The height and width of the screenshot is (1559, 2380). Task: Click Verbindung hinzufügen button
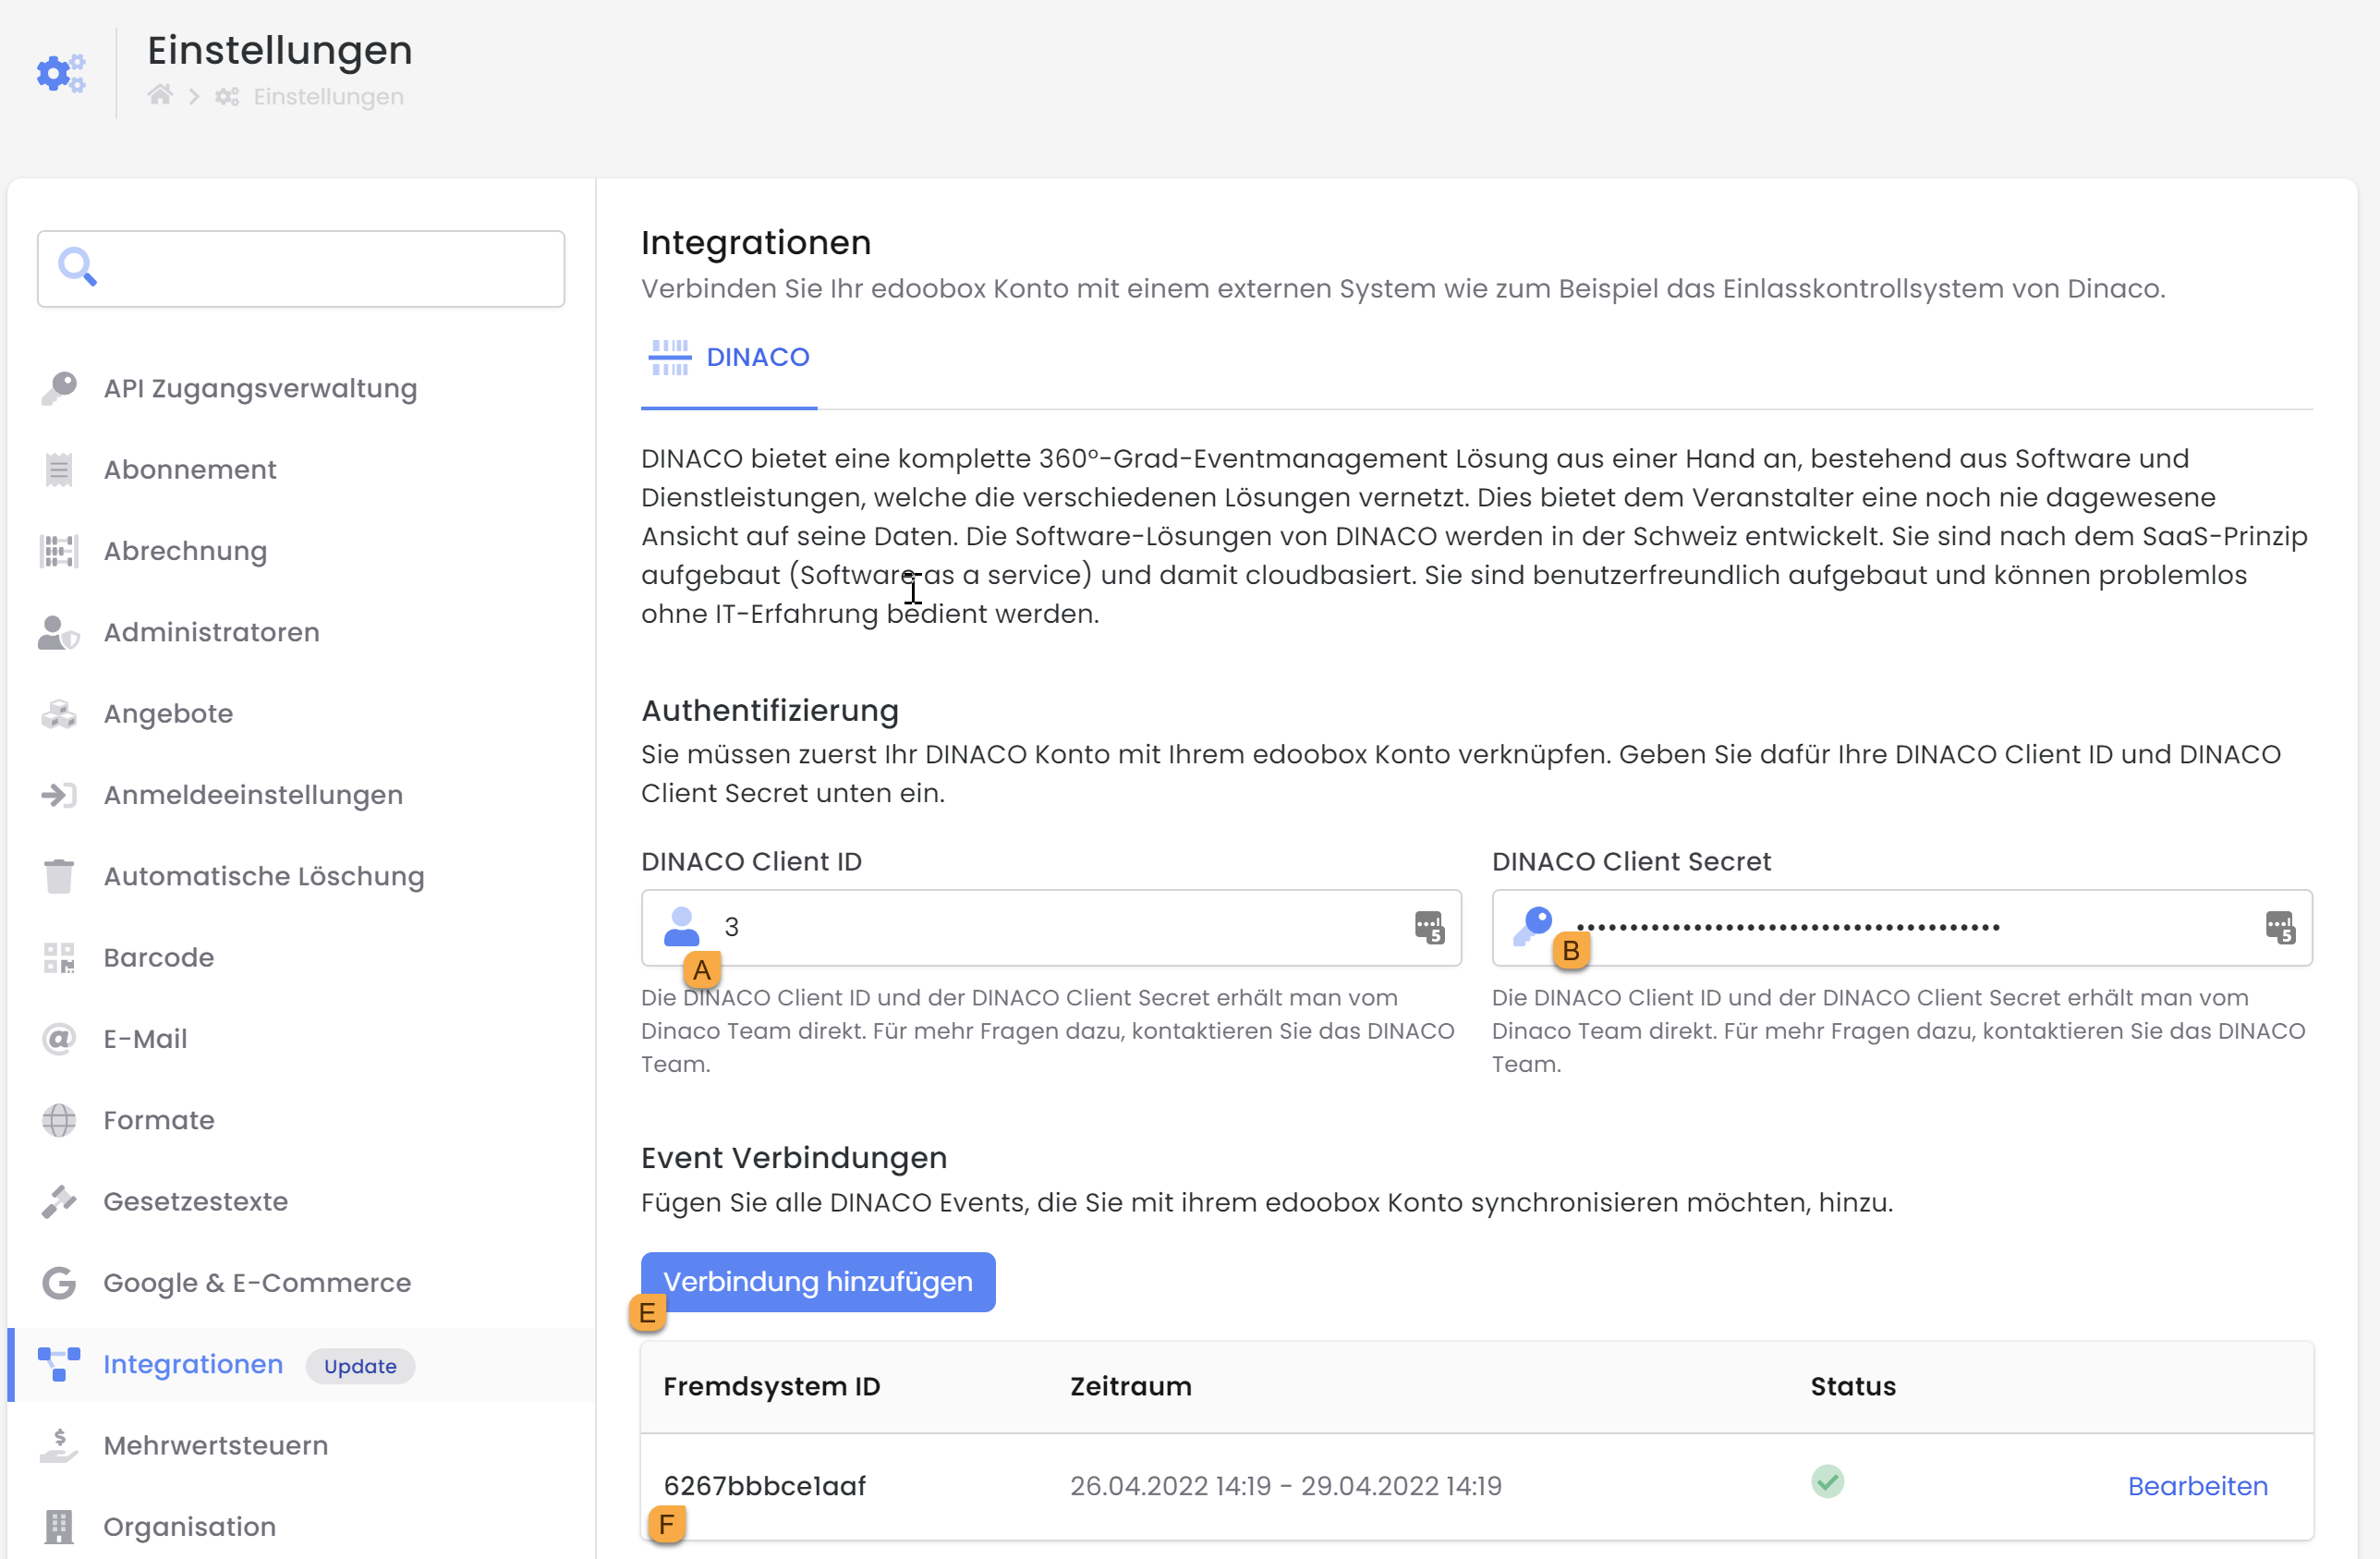tap(817, 1281)
